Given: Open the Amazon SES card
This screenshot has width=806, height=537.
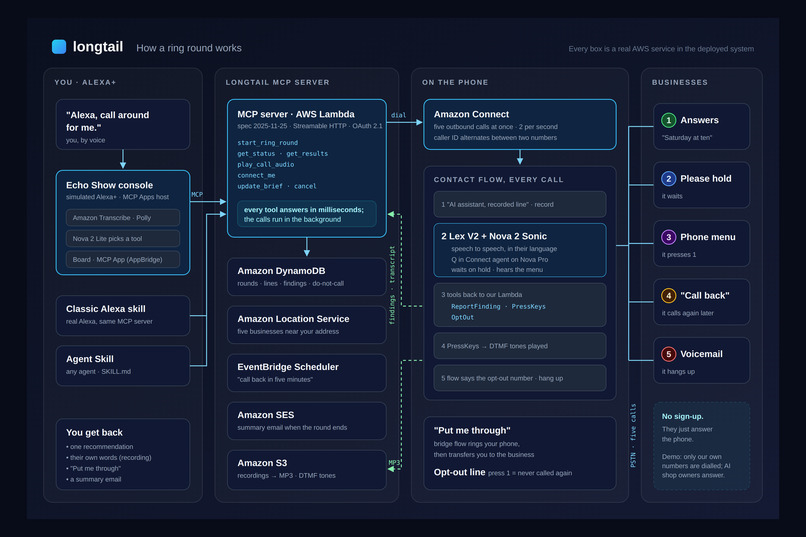Looking at the screenshot, I should pos(306,421).
